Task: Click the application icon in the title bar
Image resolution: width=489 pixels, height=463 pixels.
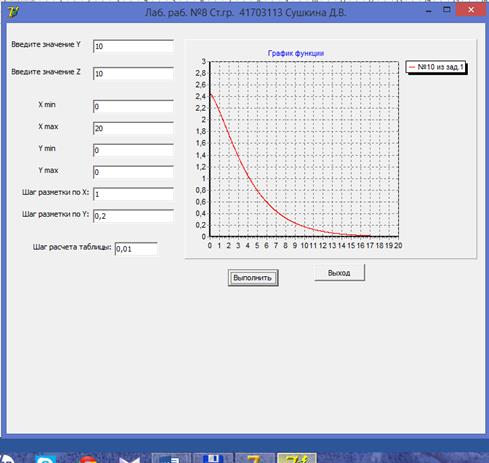Action: click(x=13, y=12)
